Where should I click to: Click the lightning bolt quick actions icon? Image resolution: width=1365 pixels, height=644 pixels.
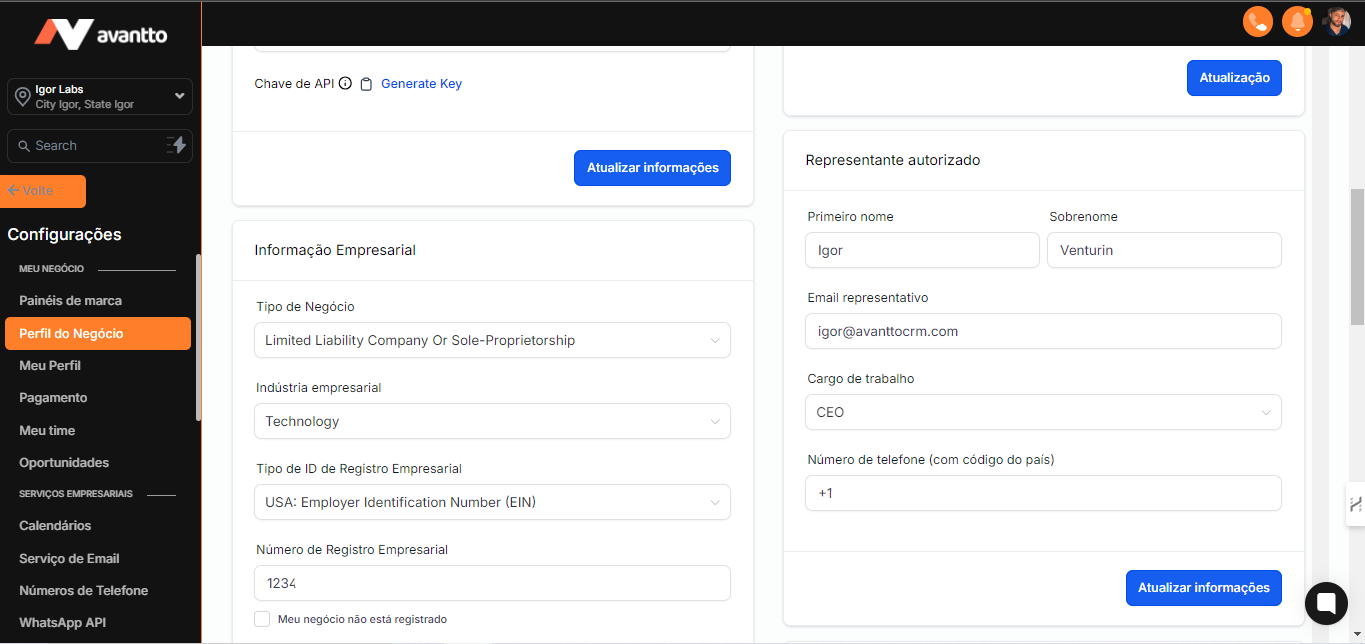click(177, 145)
